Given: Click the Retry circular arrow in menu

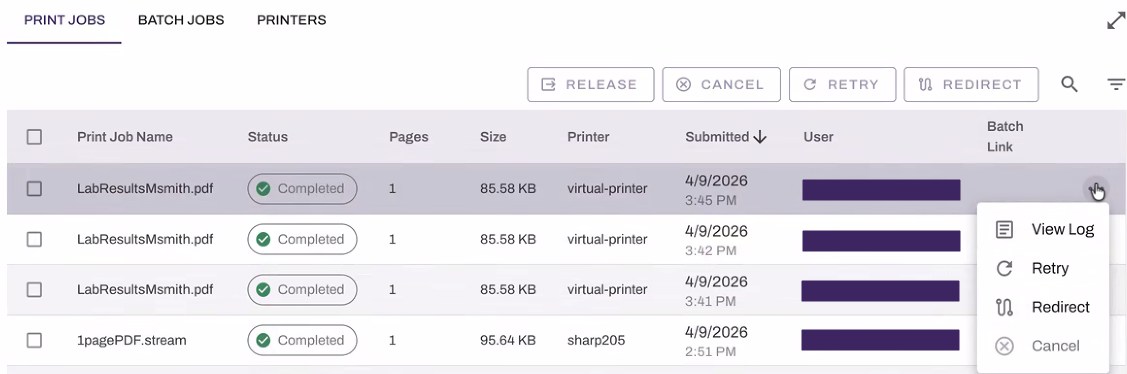Looking at the screenshot, I should pyautogui.click(x=1004, y=268).
